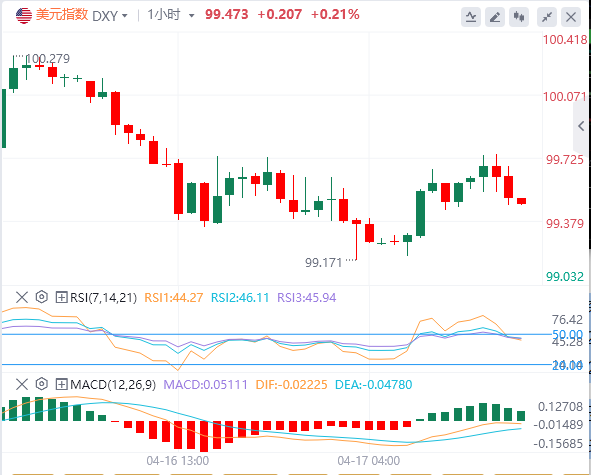Switch the candlestick chart type icon
The height and width of the screenshot is (475, 591).
pos(519,17)
